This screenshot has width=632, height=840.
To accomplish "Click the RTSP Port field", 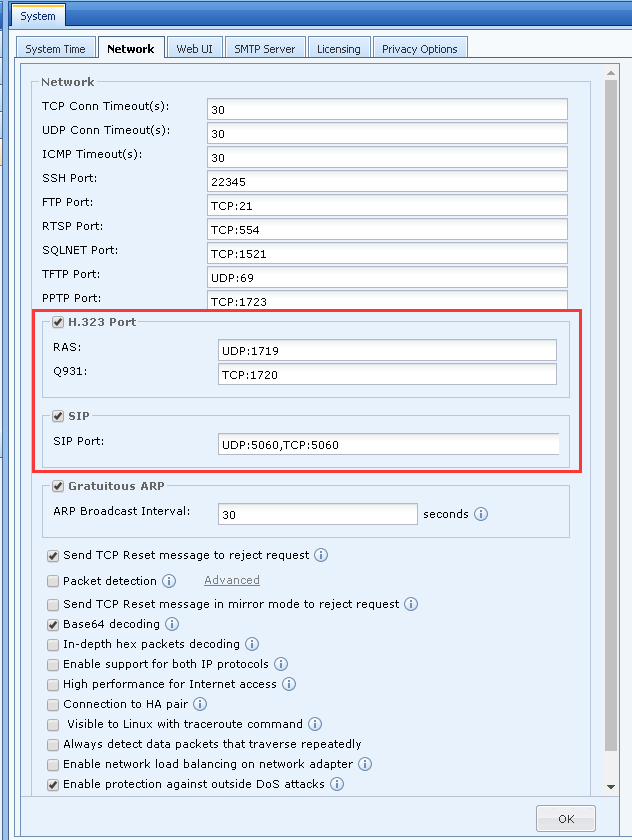I will tap(387, 229).
